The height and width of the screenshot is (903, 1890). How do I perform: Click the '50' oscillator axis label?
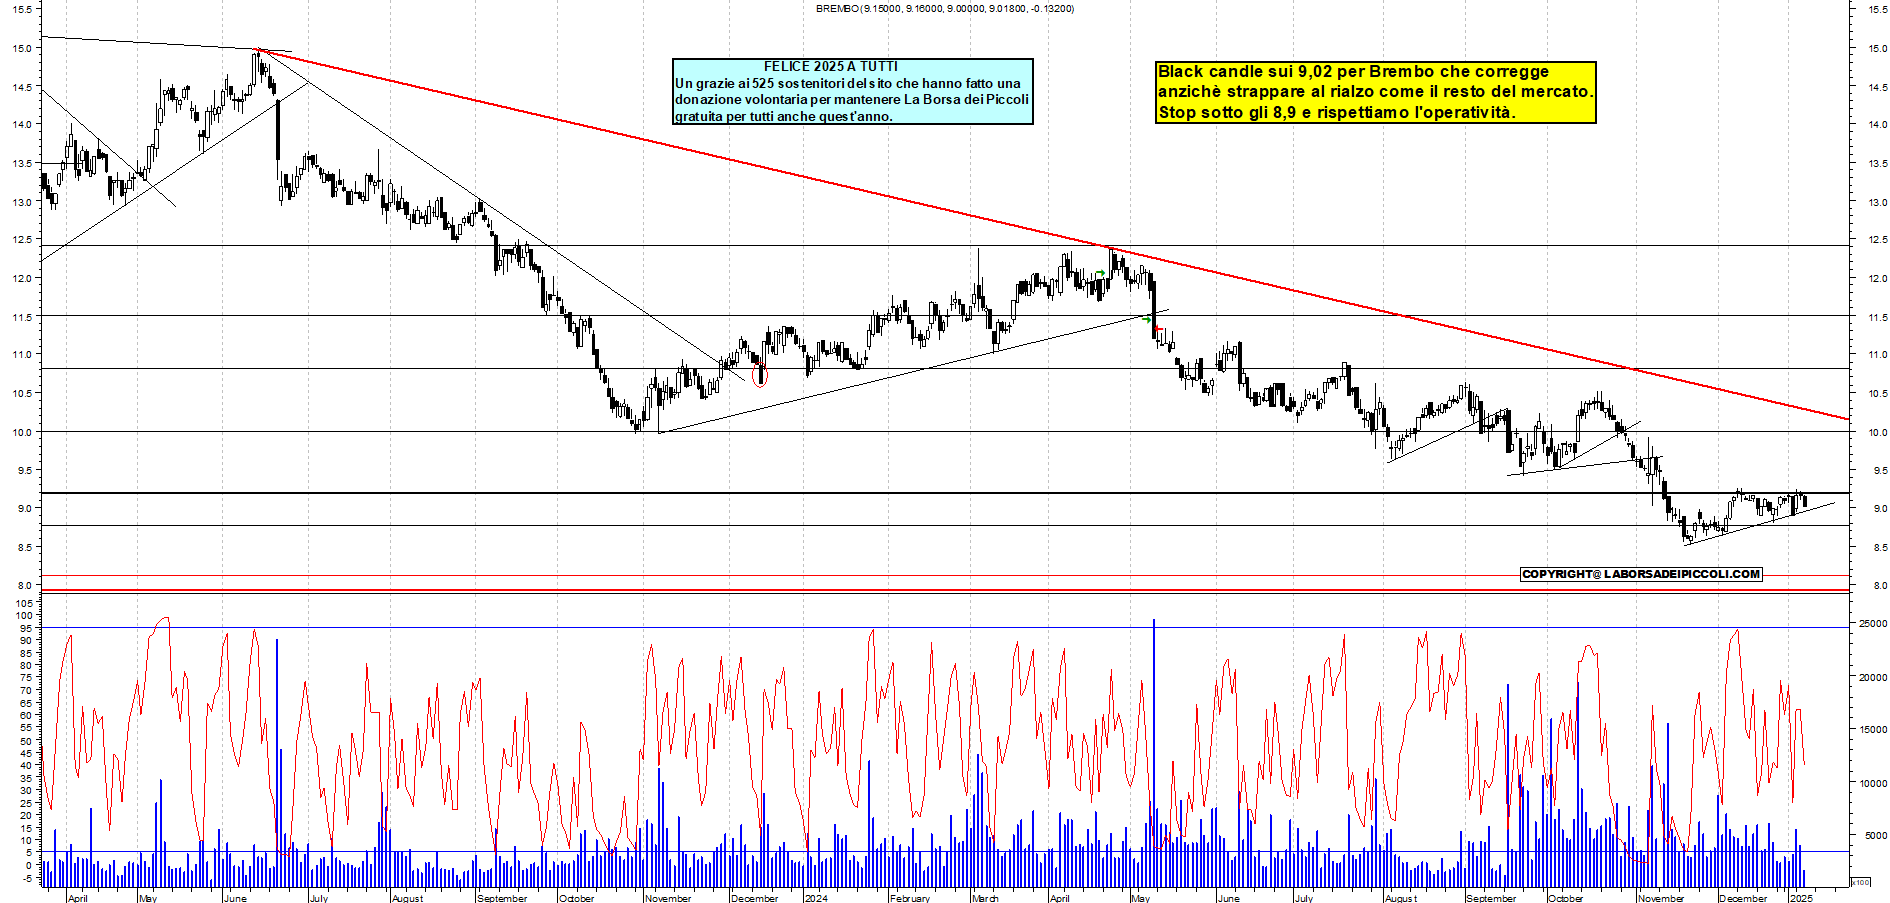[26, 740]
